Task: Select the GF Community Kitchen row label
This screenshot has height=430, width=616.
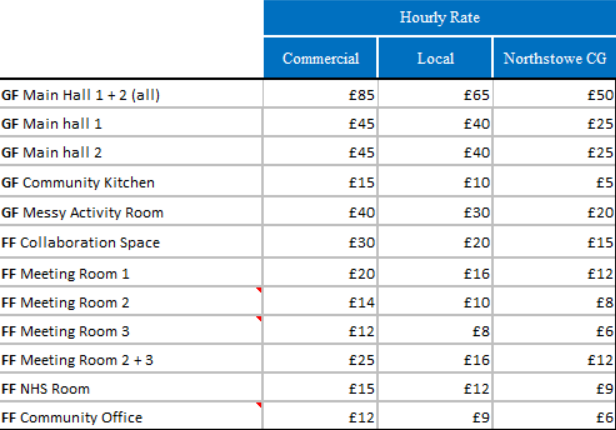Action: 131,183
